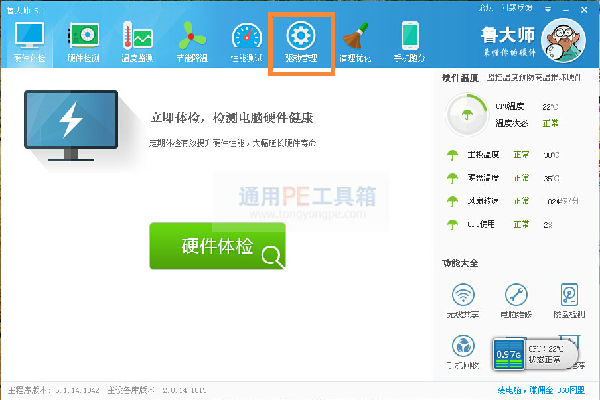Open the 论坛 forum link in title bar

point(485,8)
